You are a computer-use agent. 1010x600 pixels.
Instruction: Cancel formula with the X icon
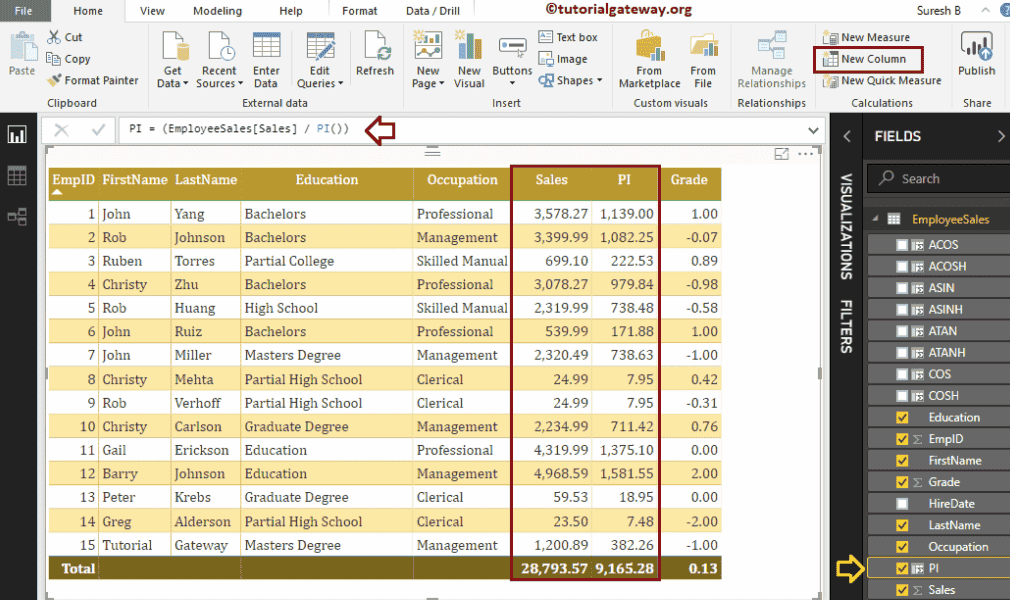(62, 130)
